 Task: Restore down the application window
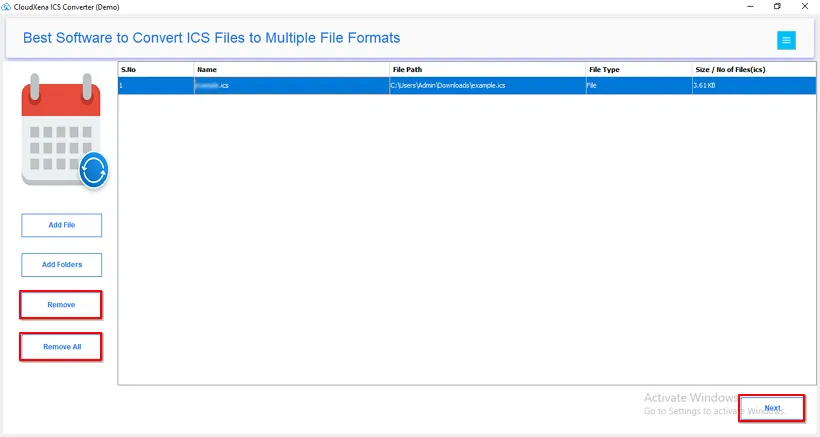coord(777,6)
